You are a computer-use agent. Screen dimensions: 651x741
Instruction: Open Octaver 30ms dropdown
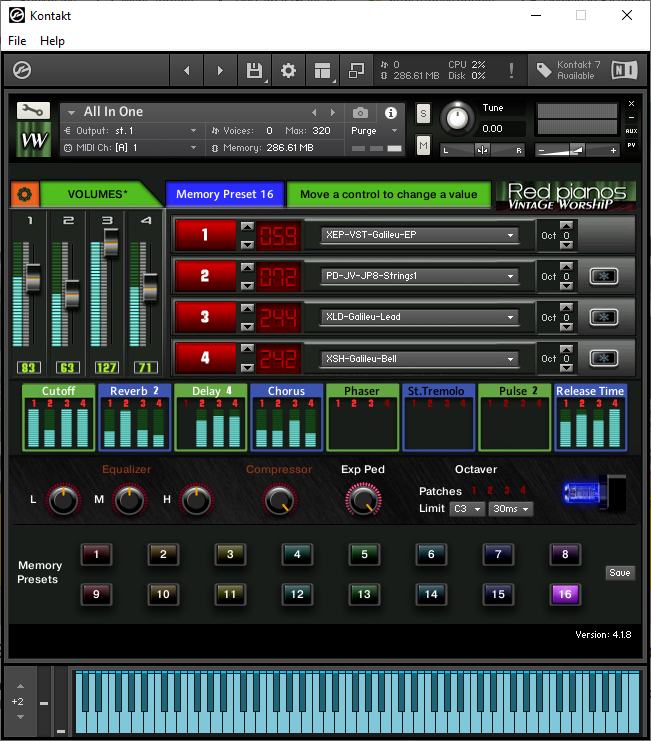[511, 509]
